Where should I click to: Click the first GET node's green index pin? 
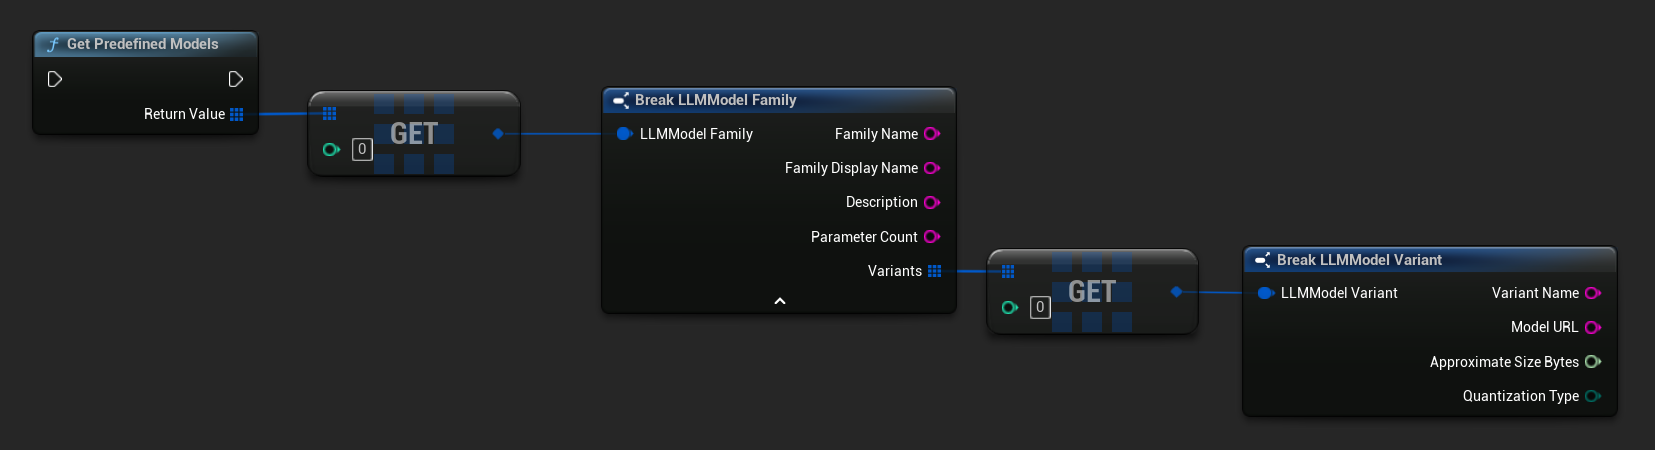point(331,149)
